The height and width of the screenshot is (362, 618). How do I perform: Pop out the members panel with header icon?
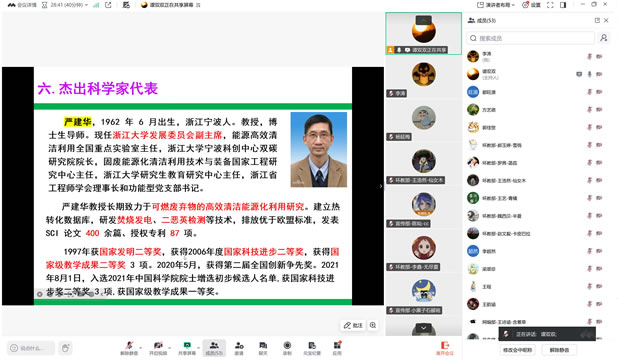(x=597, y=21)
